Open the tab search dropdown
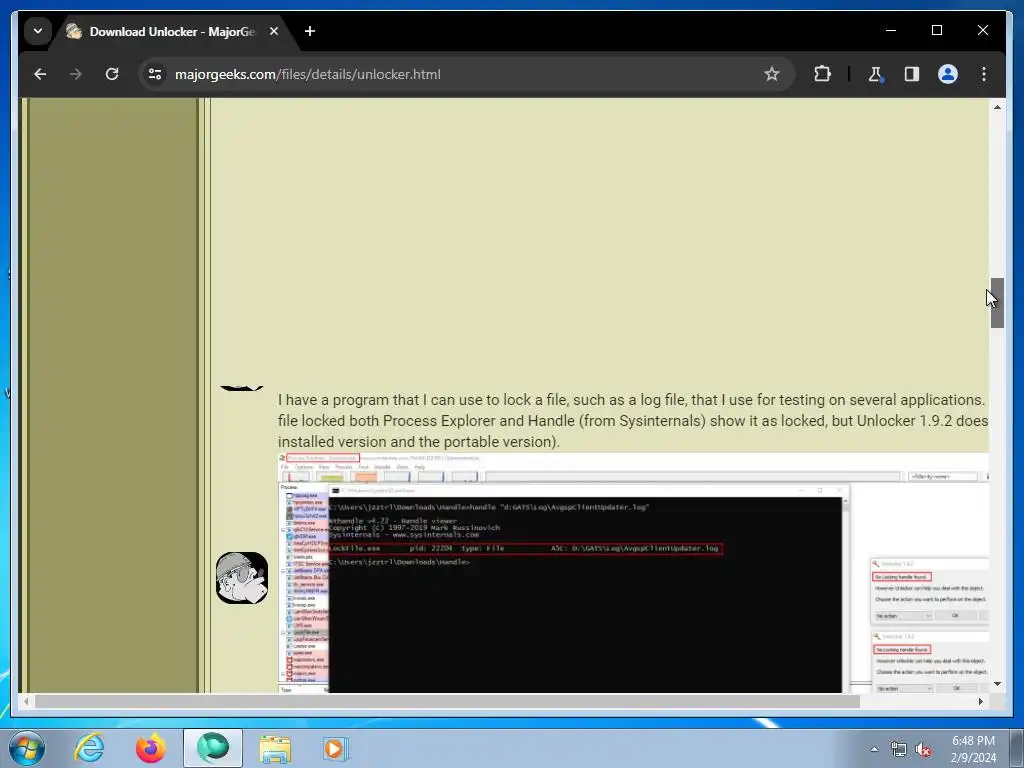 pos(38,31)
